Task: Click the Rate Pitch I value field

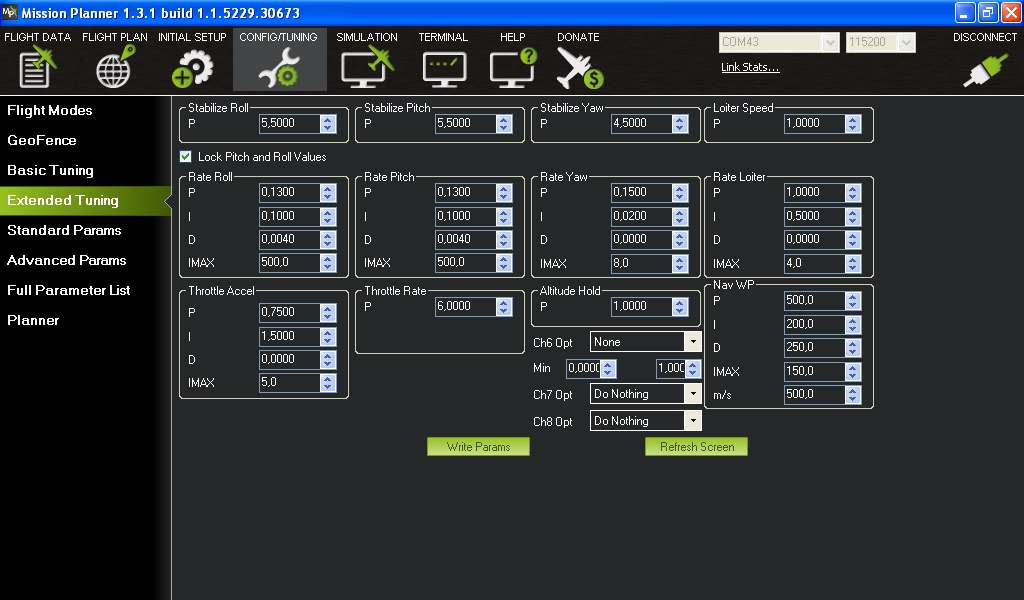Action: [465, 216]
